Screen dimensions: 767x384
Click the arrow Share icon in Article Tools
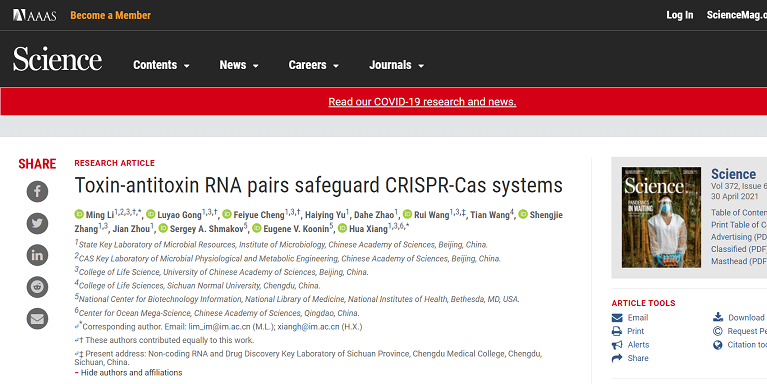tap(617, 359)
